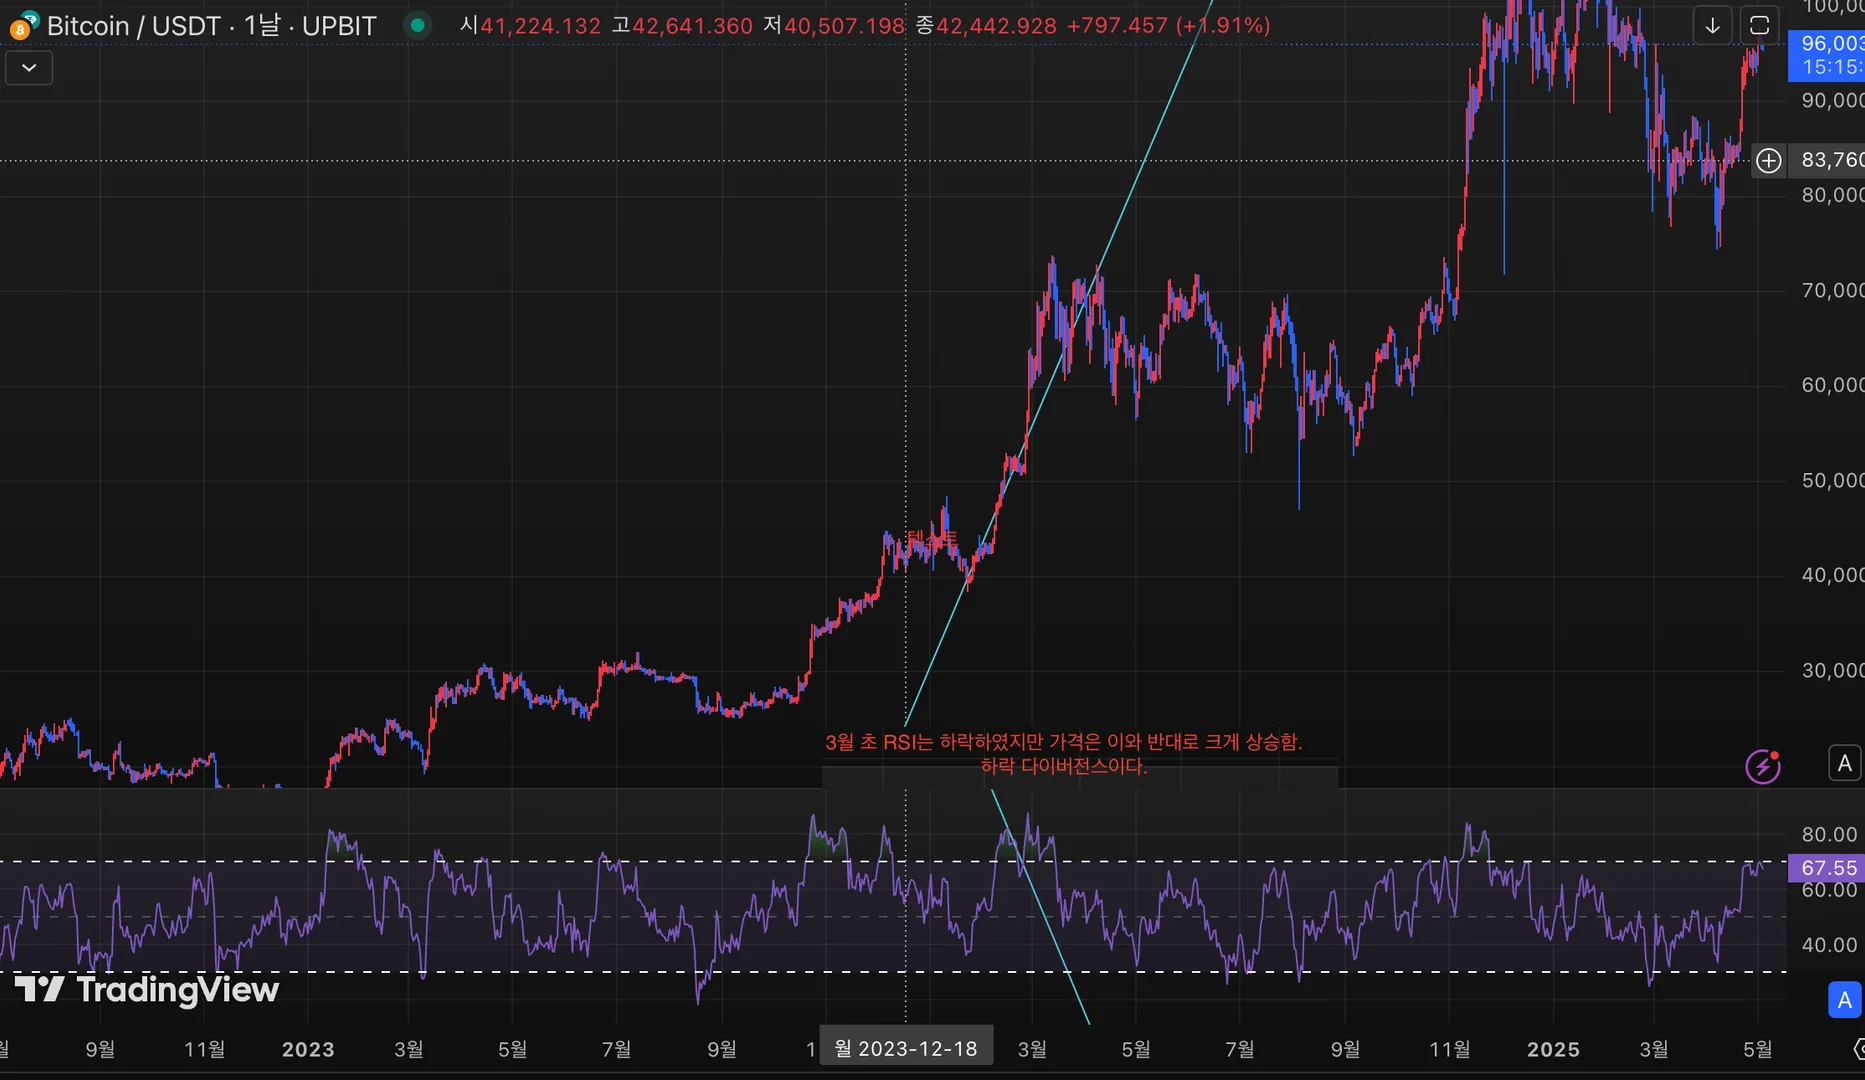Screen dimensions: 1865x1080
Task: Select the cyan trend line on RSI pane
Action: tap(1040, 906)
